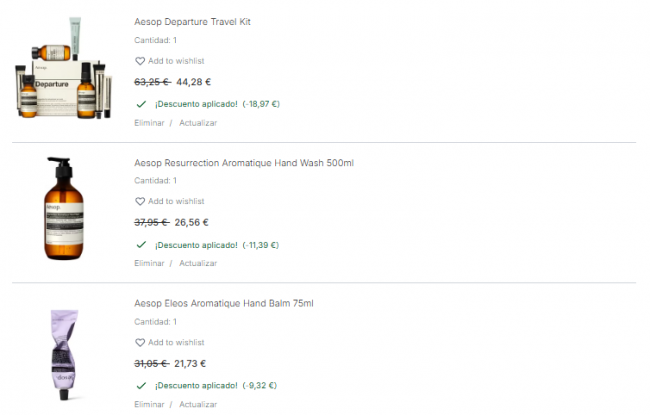This screenshot has width=650, height=415.
Task: Click heart icon for Resurrection Hand Wash
Action: [x=140, y=201]
